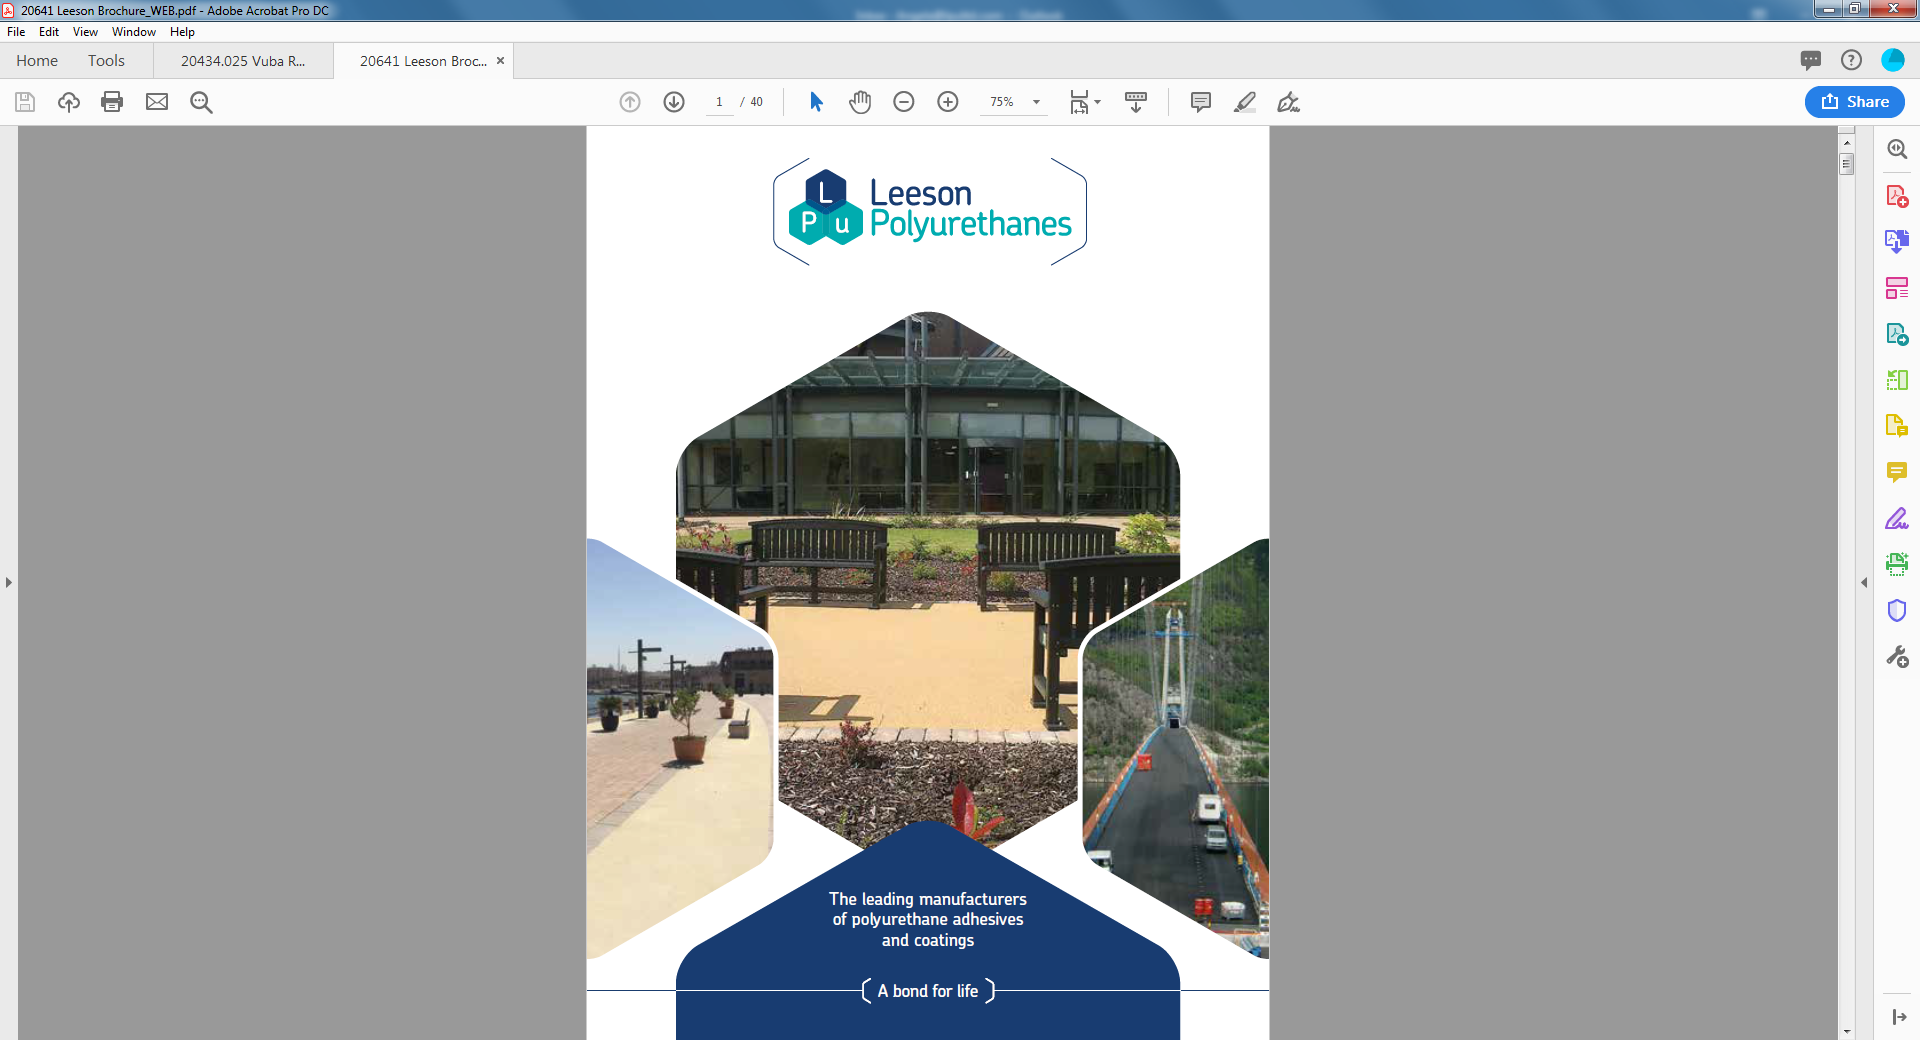This screenshot has height=1040, width=1920.
Task: Click the vertical scrollbar thumb
Action: [x=1847, y=163]
